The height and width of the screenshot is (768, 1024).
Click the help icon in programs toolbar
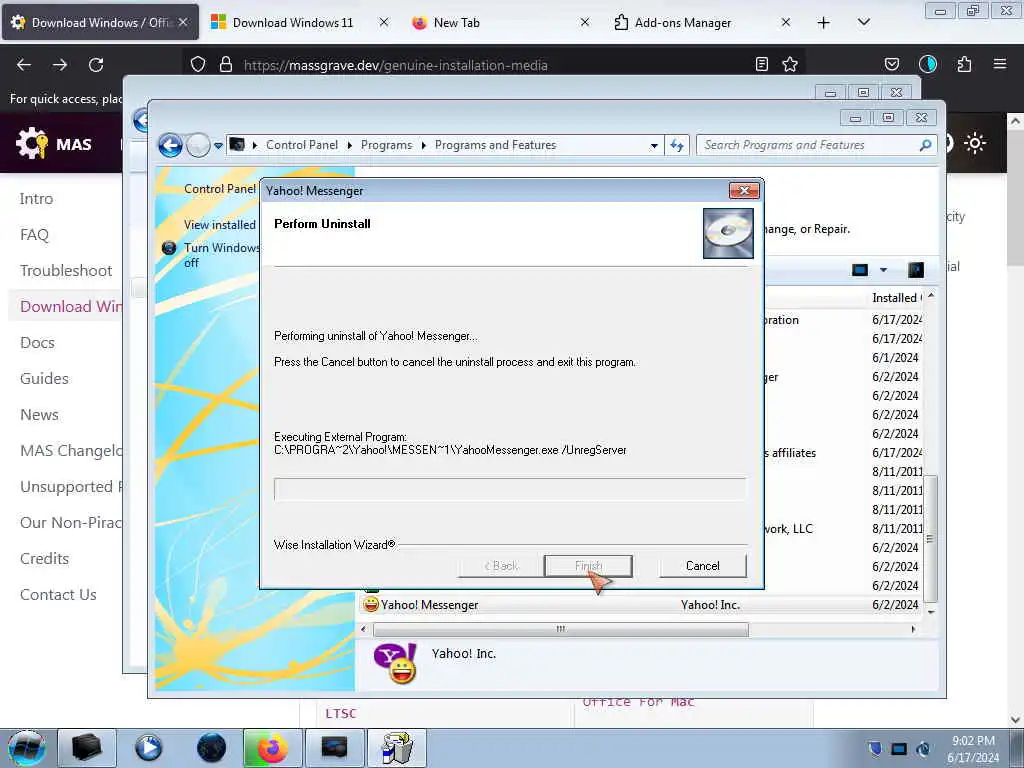[916, 270]
